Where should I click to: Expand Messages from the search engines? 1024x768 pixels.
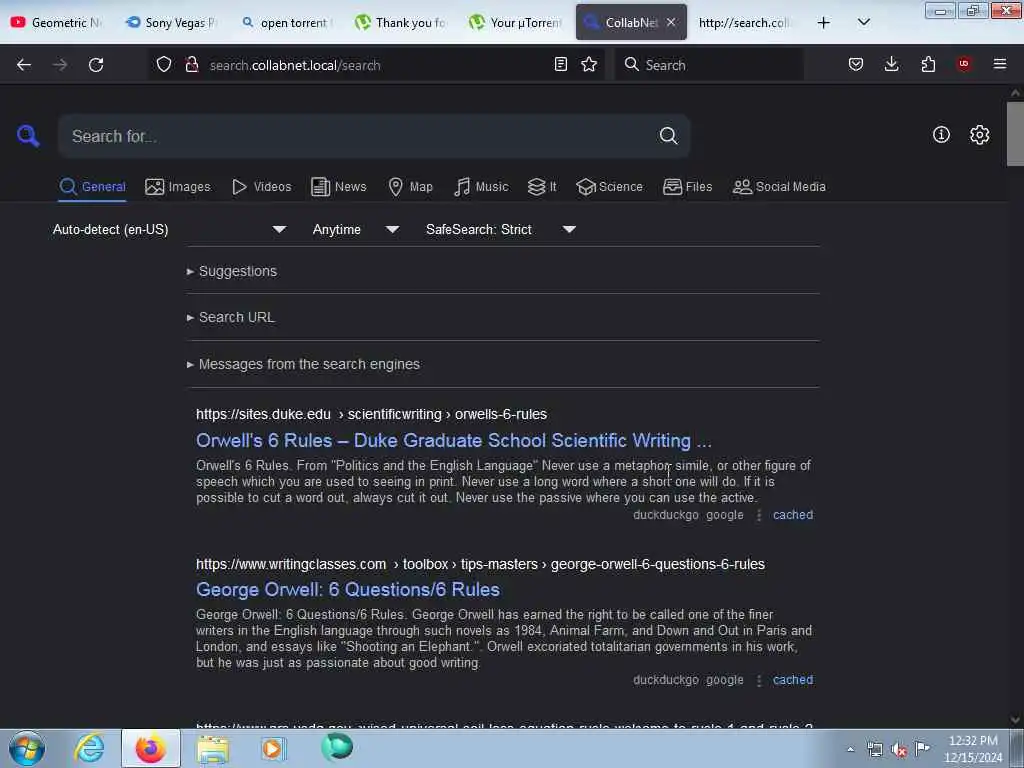(303, 364)
